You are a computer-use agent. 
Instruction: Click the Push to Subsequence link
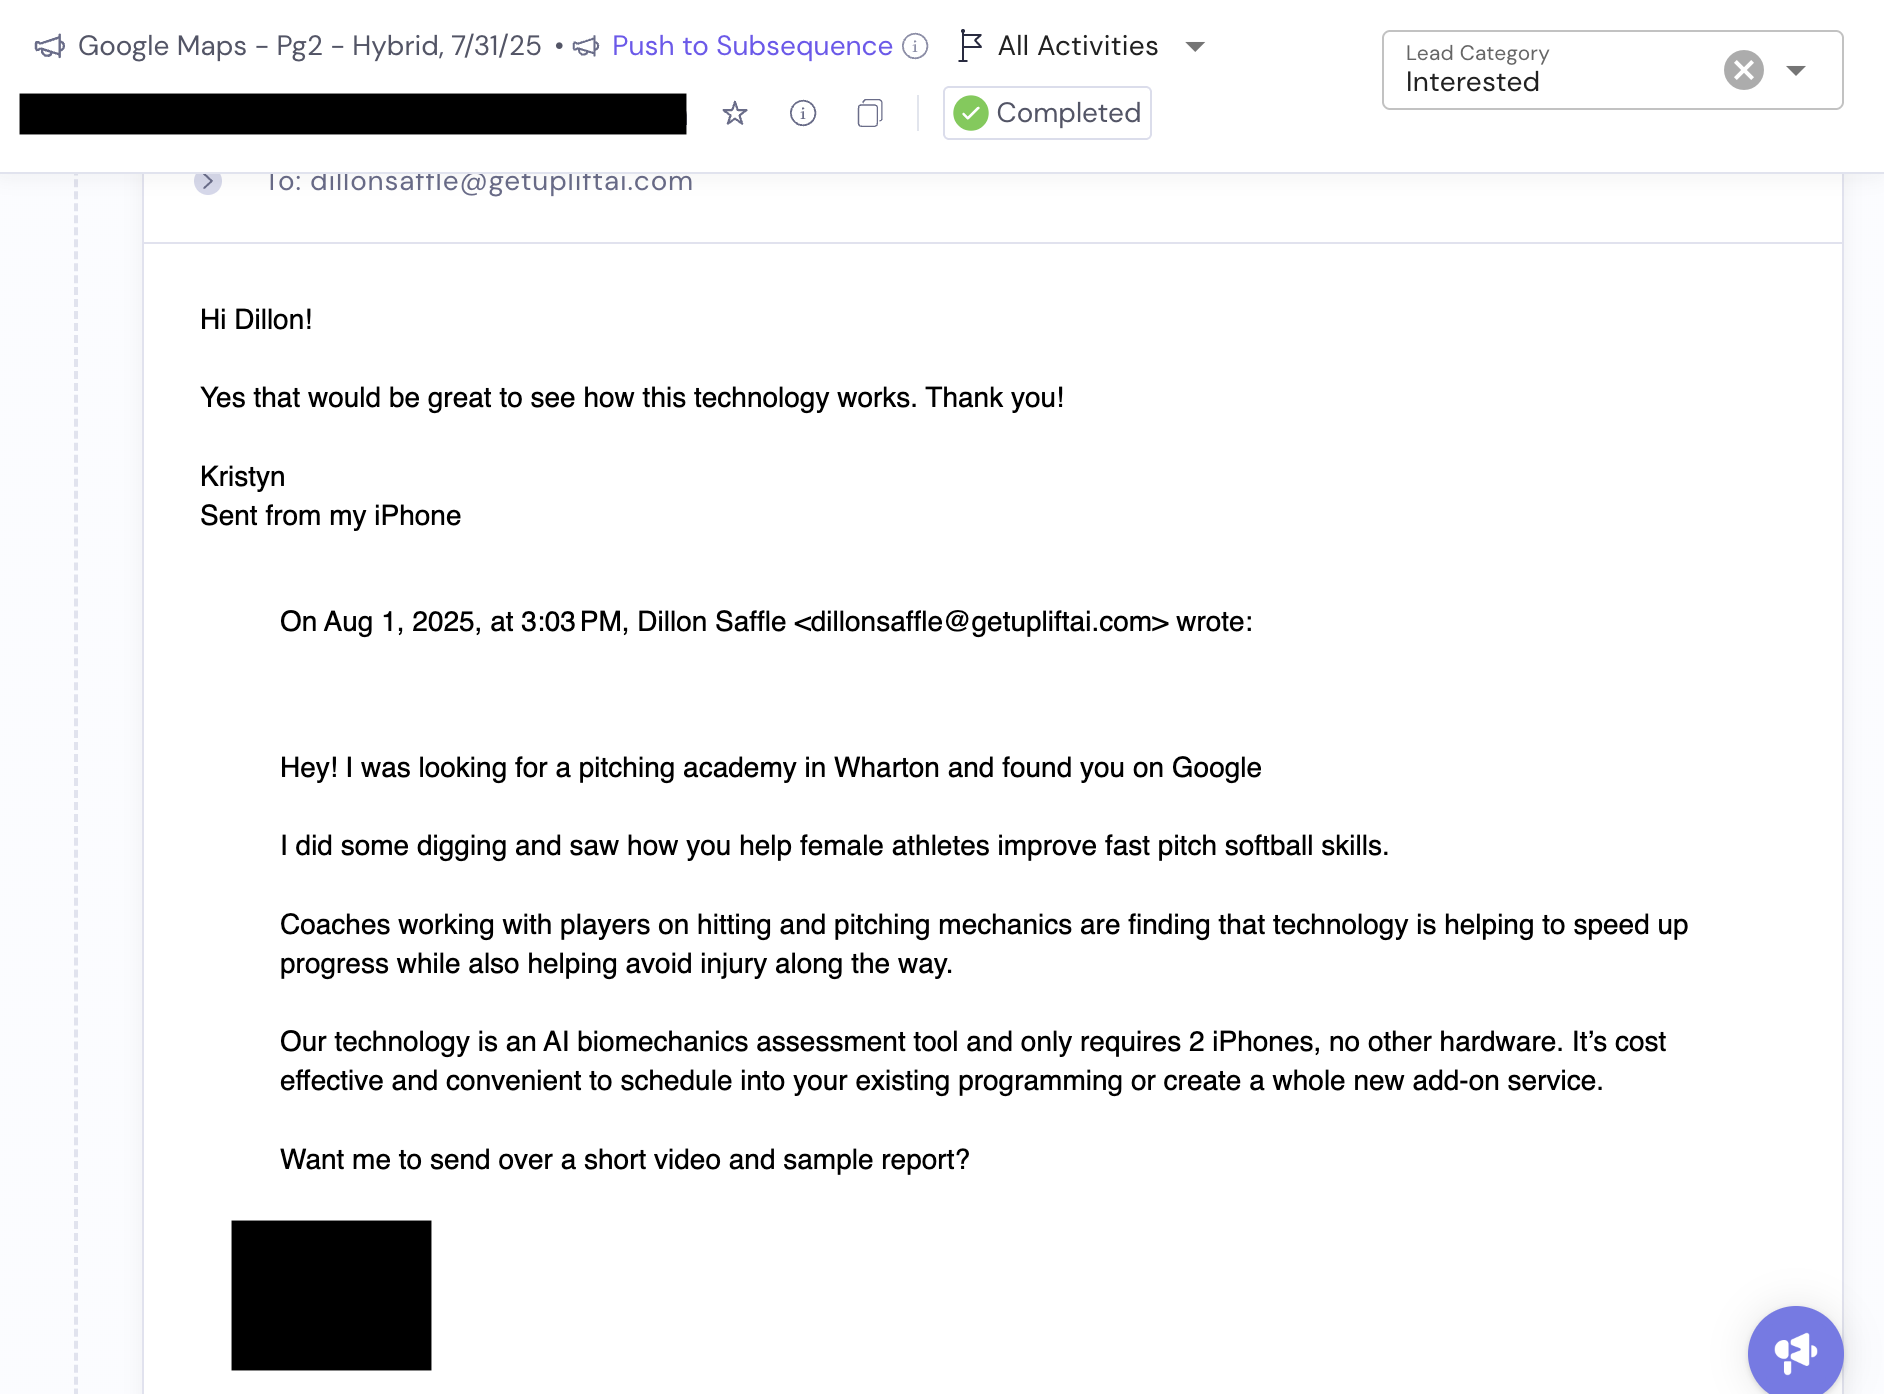751,46
